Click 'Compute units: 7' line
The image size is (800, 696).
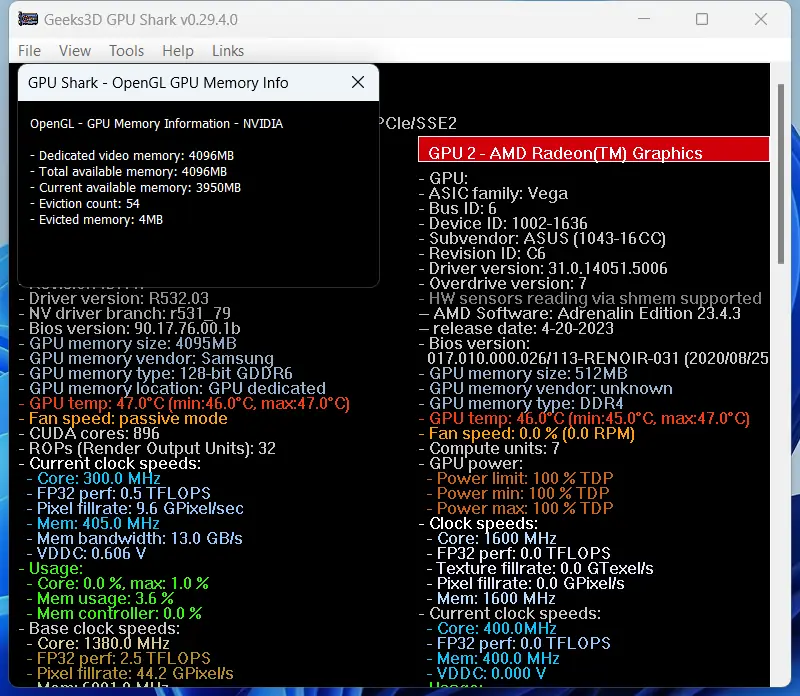pos(489,449)
